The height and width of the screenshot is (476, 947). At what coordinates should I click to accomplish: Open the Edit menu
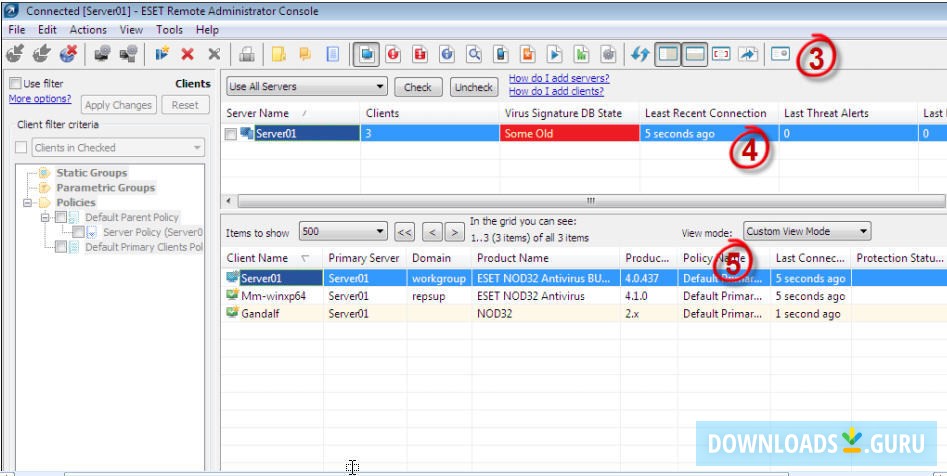[x=47, y=30]
